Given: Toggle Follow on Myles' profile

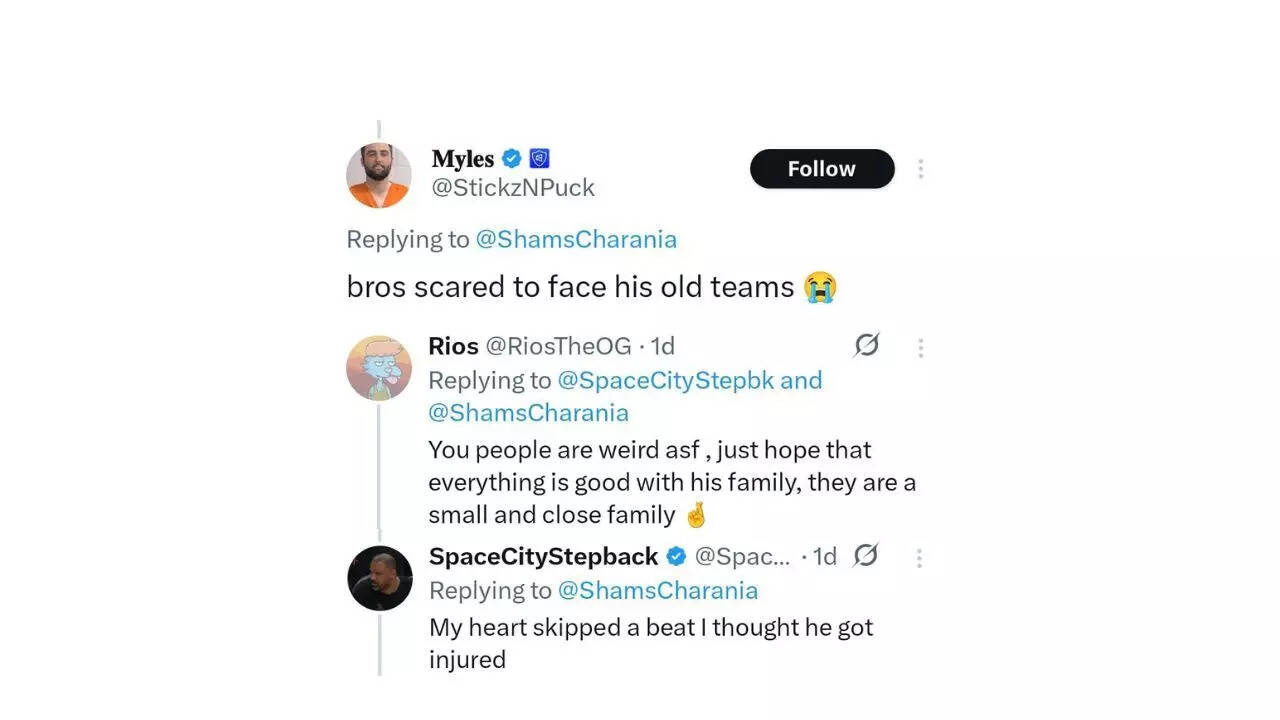Looking at the screenshot, I should (x=822, y=169).
